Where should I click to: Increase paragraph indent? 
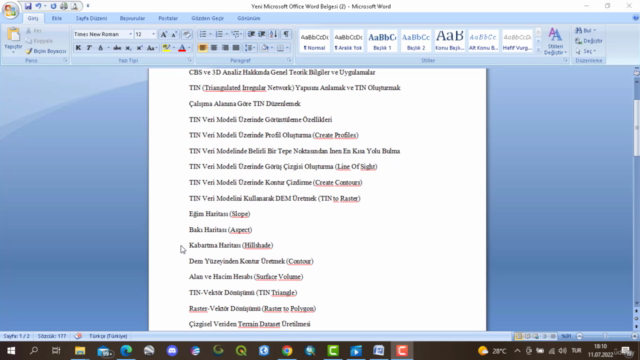pos(262,34)
